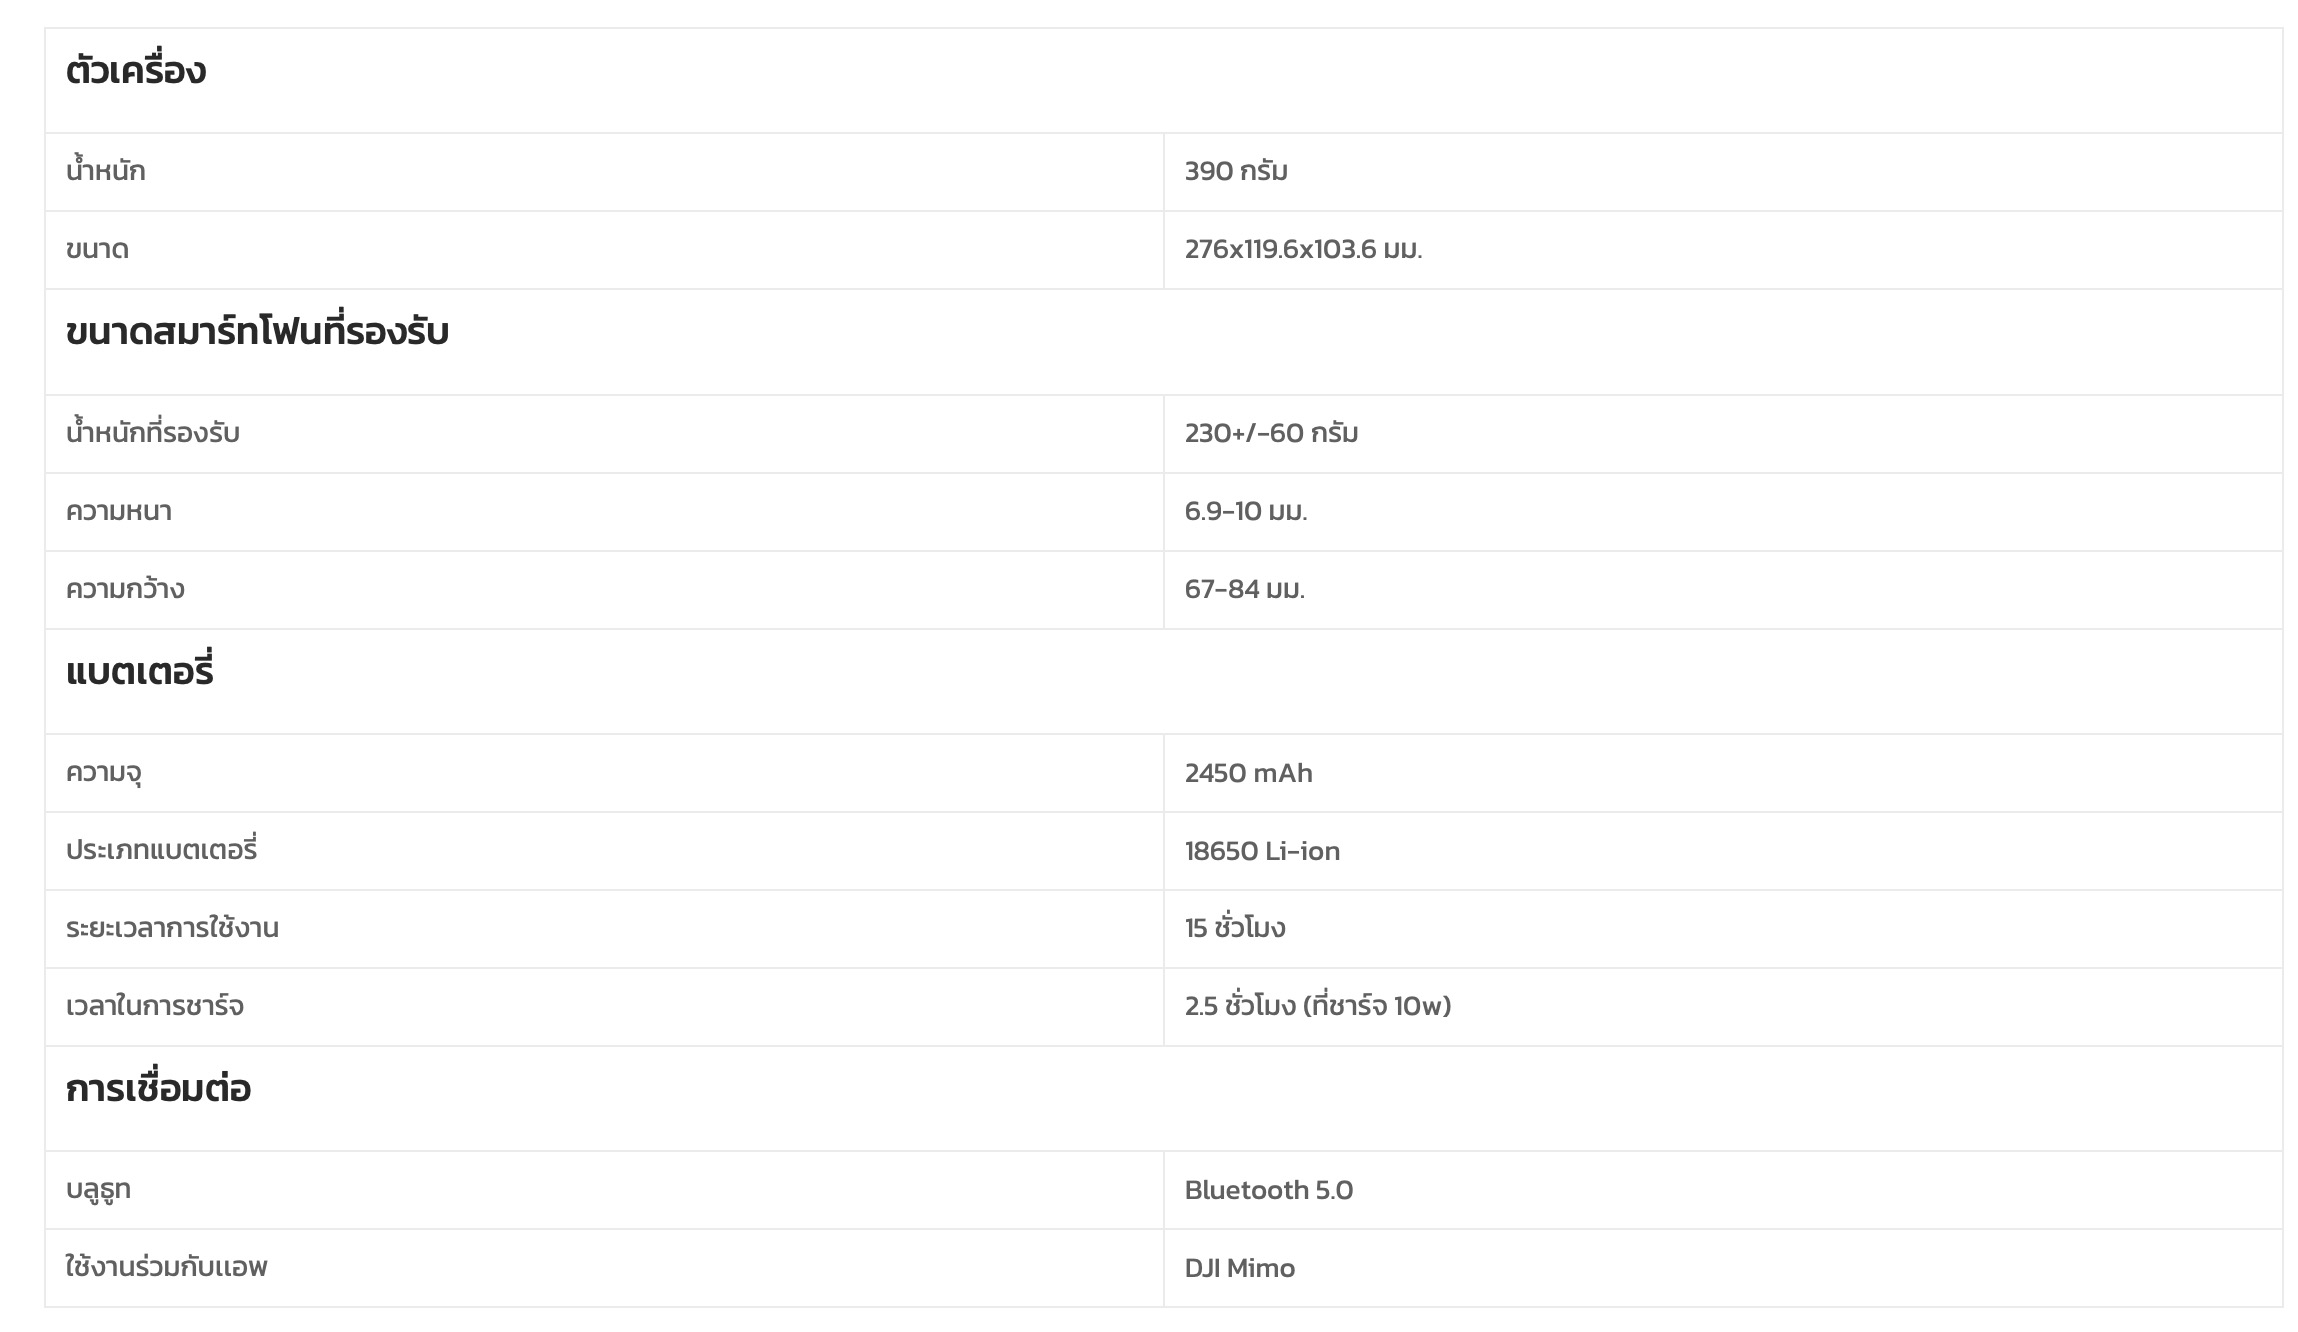Click the เวลาในการชาร์จ row label
This screenshot has height=1332, width=2298.
pos(155,1006)
